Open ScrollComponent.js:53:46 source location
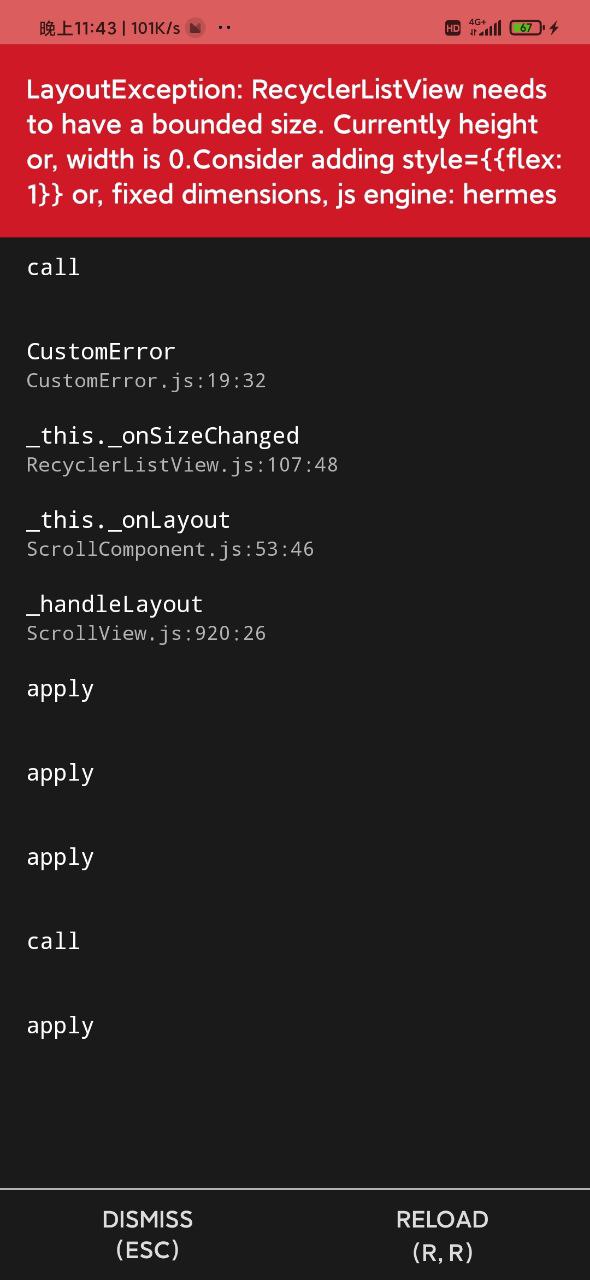The height and width of the screenshot is (1280, 590). (169, 549)
